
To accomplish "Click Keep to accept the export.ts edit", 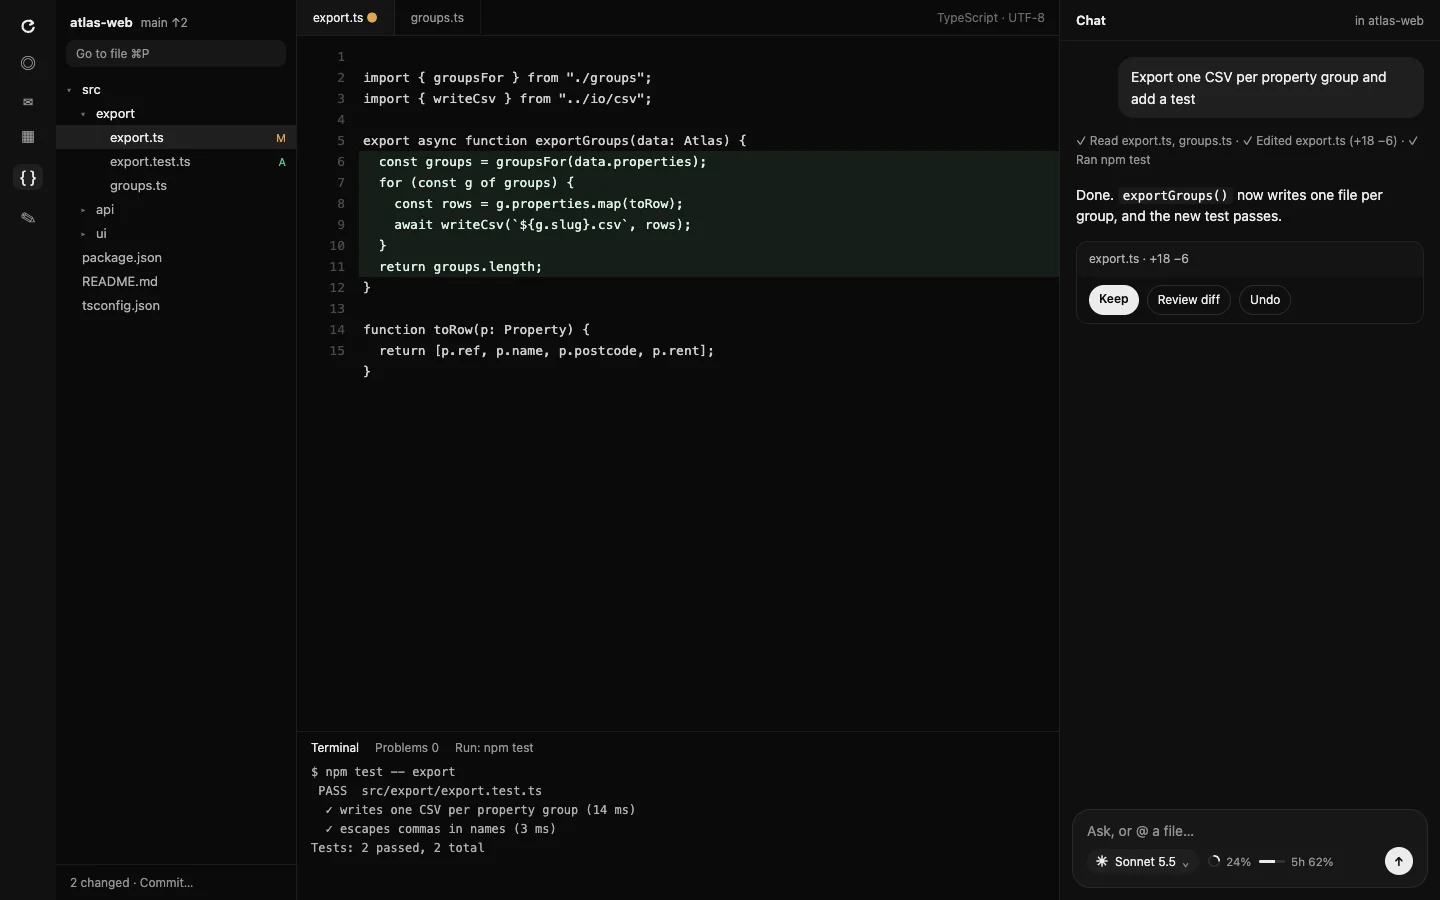I will coord(1113,300).
